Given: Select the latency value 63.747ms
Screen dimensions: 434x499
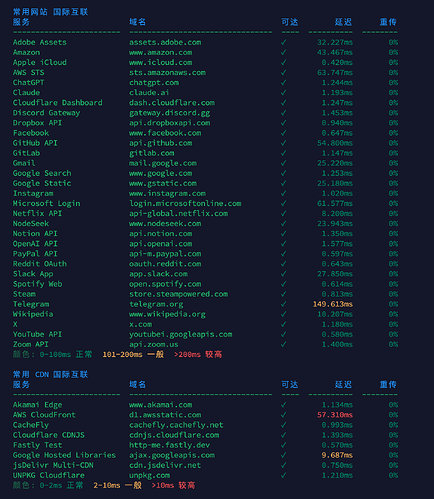Looking at the screenshot, I should click(x=335, y=72).
